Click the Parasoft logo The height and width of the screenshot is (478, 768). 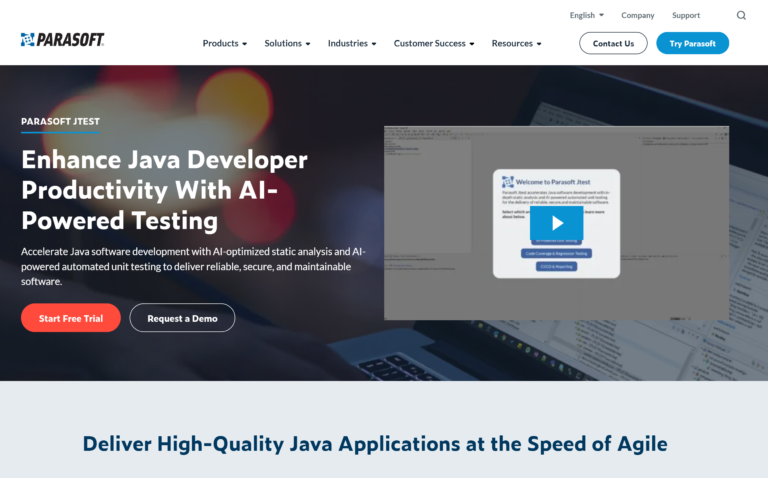pyautogui.click(x=62, y=40)
